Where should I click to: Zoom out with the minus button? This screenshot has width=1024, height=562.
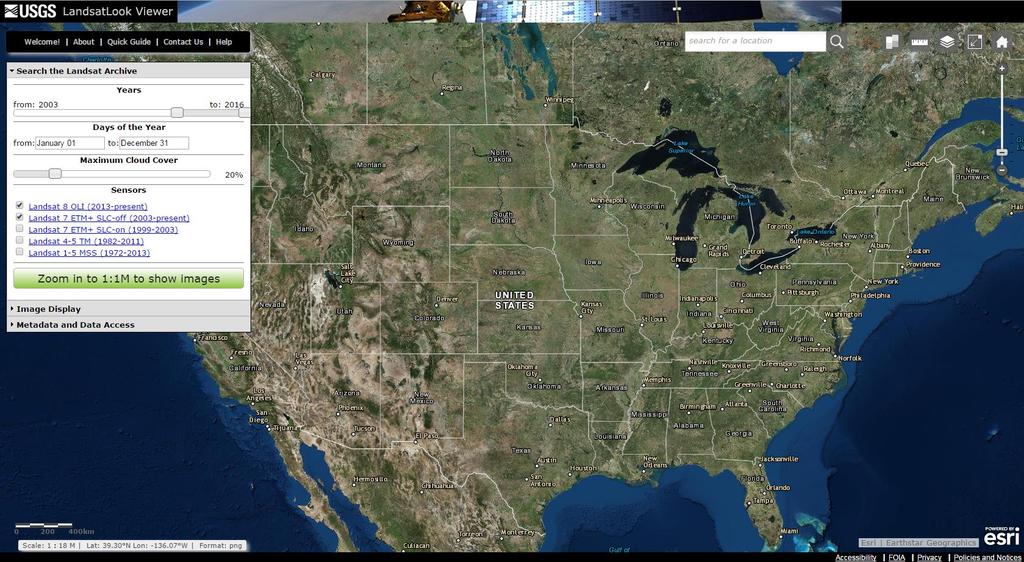[1002, 170]
